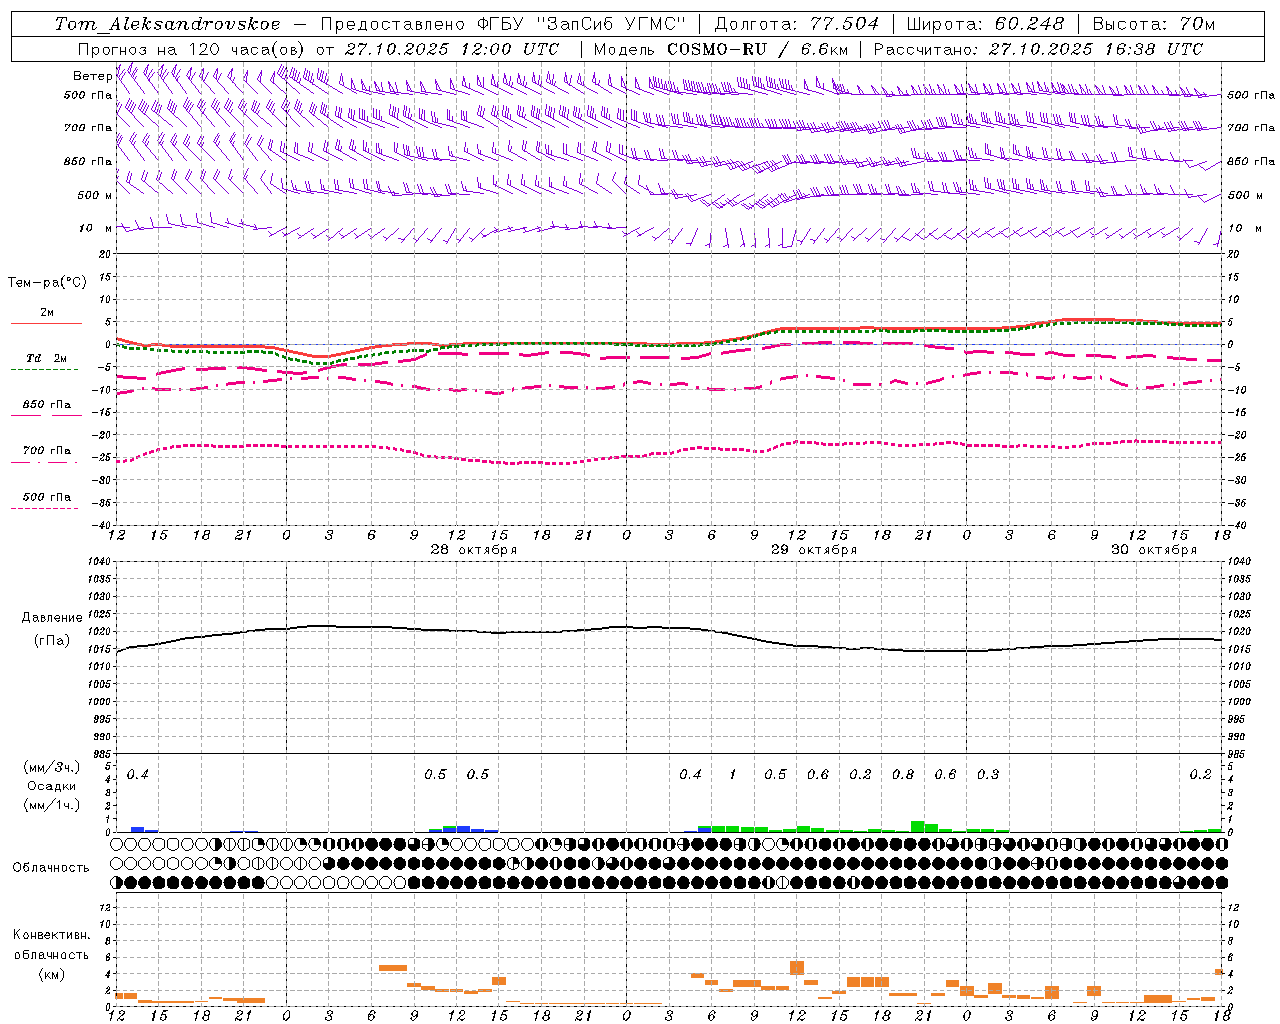1280x1024 pixels.
Task: Click the (мм/3ч.) precipitation unit label
Action: tap(52, 768)
